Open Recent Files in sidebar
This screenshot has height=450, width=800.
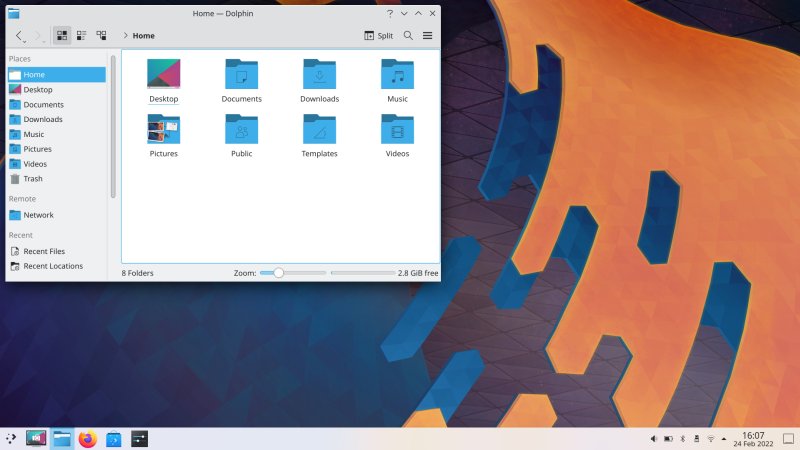click(44, 252)
